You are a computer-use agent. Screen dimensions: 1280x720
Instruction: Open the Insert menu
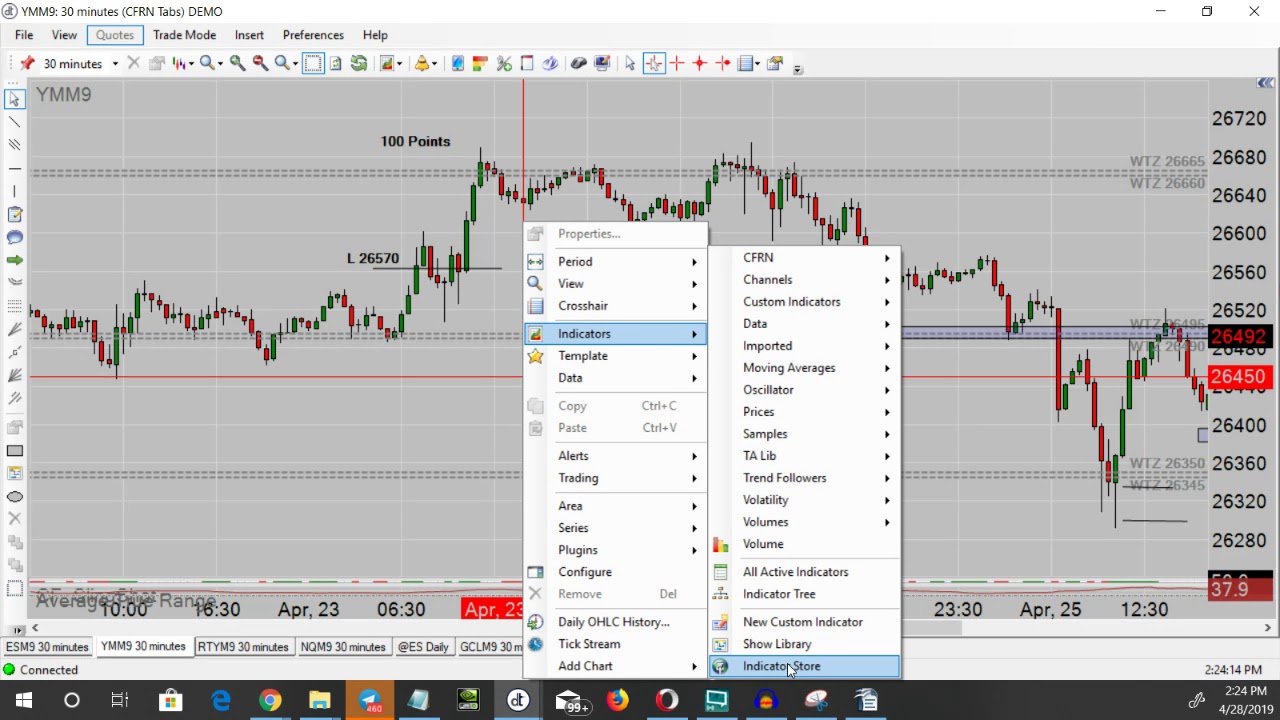(249, 35)
